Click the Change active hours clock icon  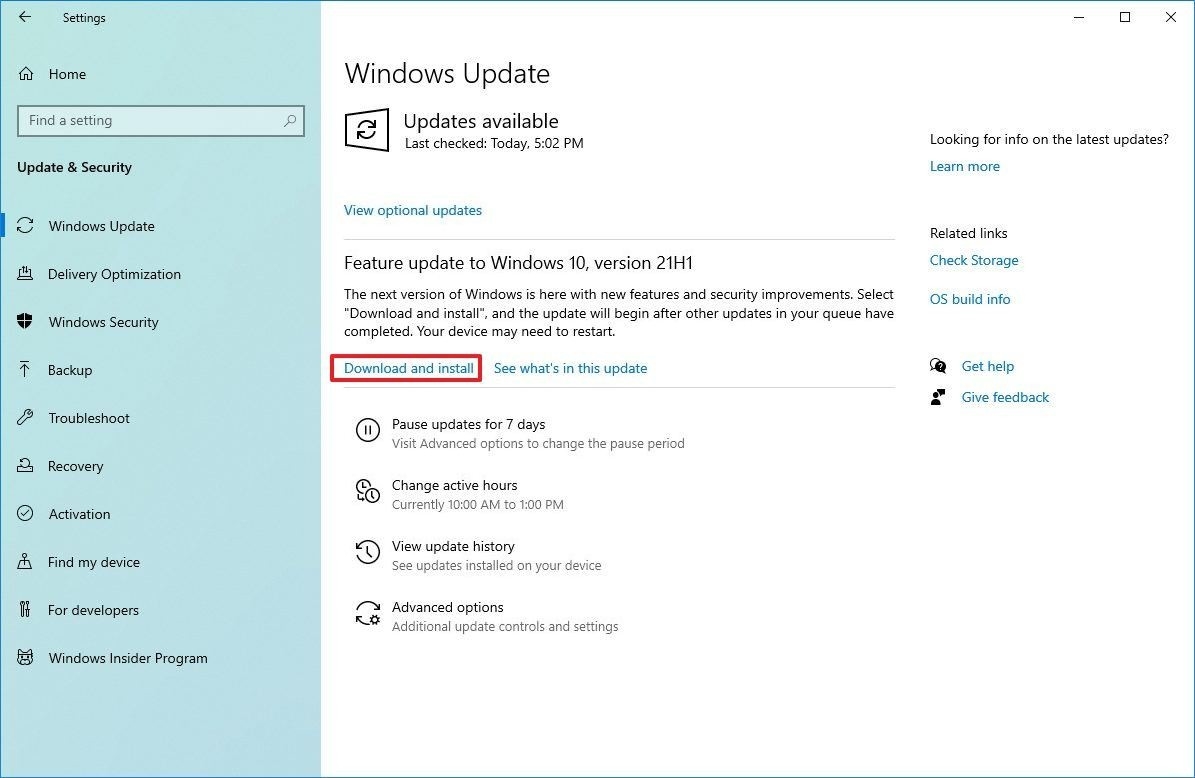coord(367,491)
